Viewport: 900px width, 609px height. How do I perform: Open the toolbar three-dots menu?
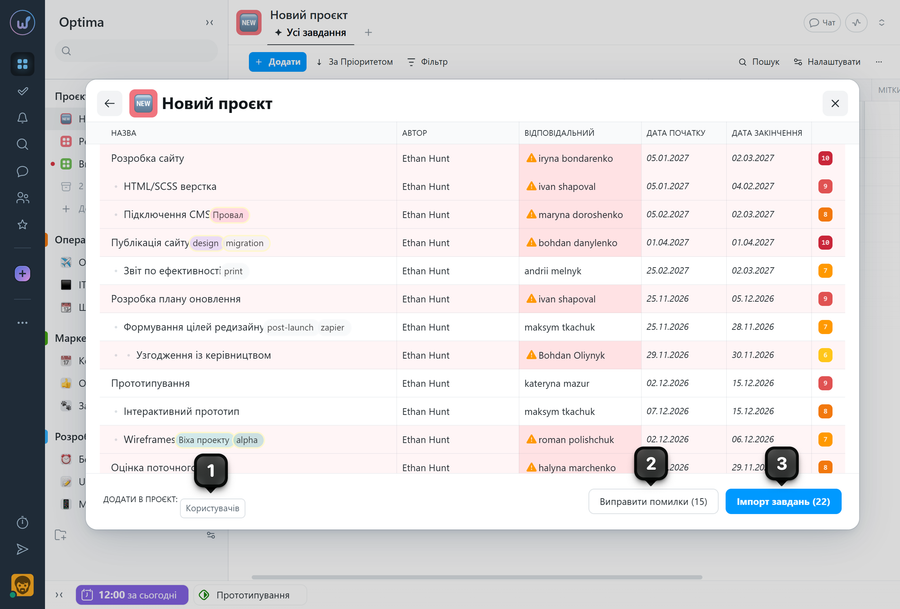[879, 62]
